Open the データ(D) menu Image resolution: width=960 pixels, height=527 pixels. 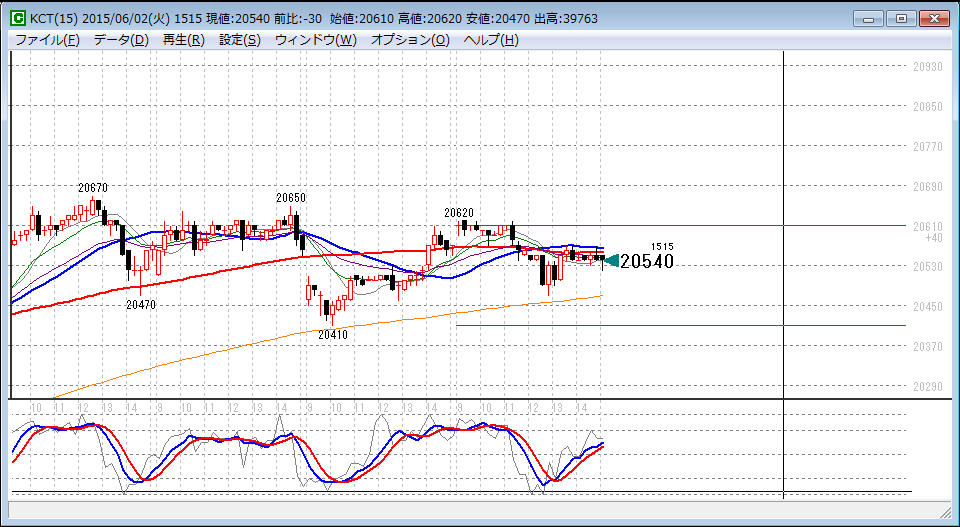(121, 40)
